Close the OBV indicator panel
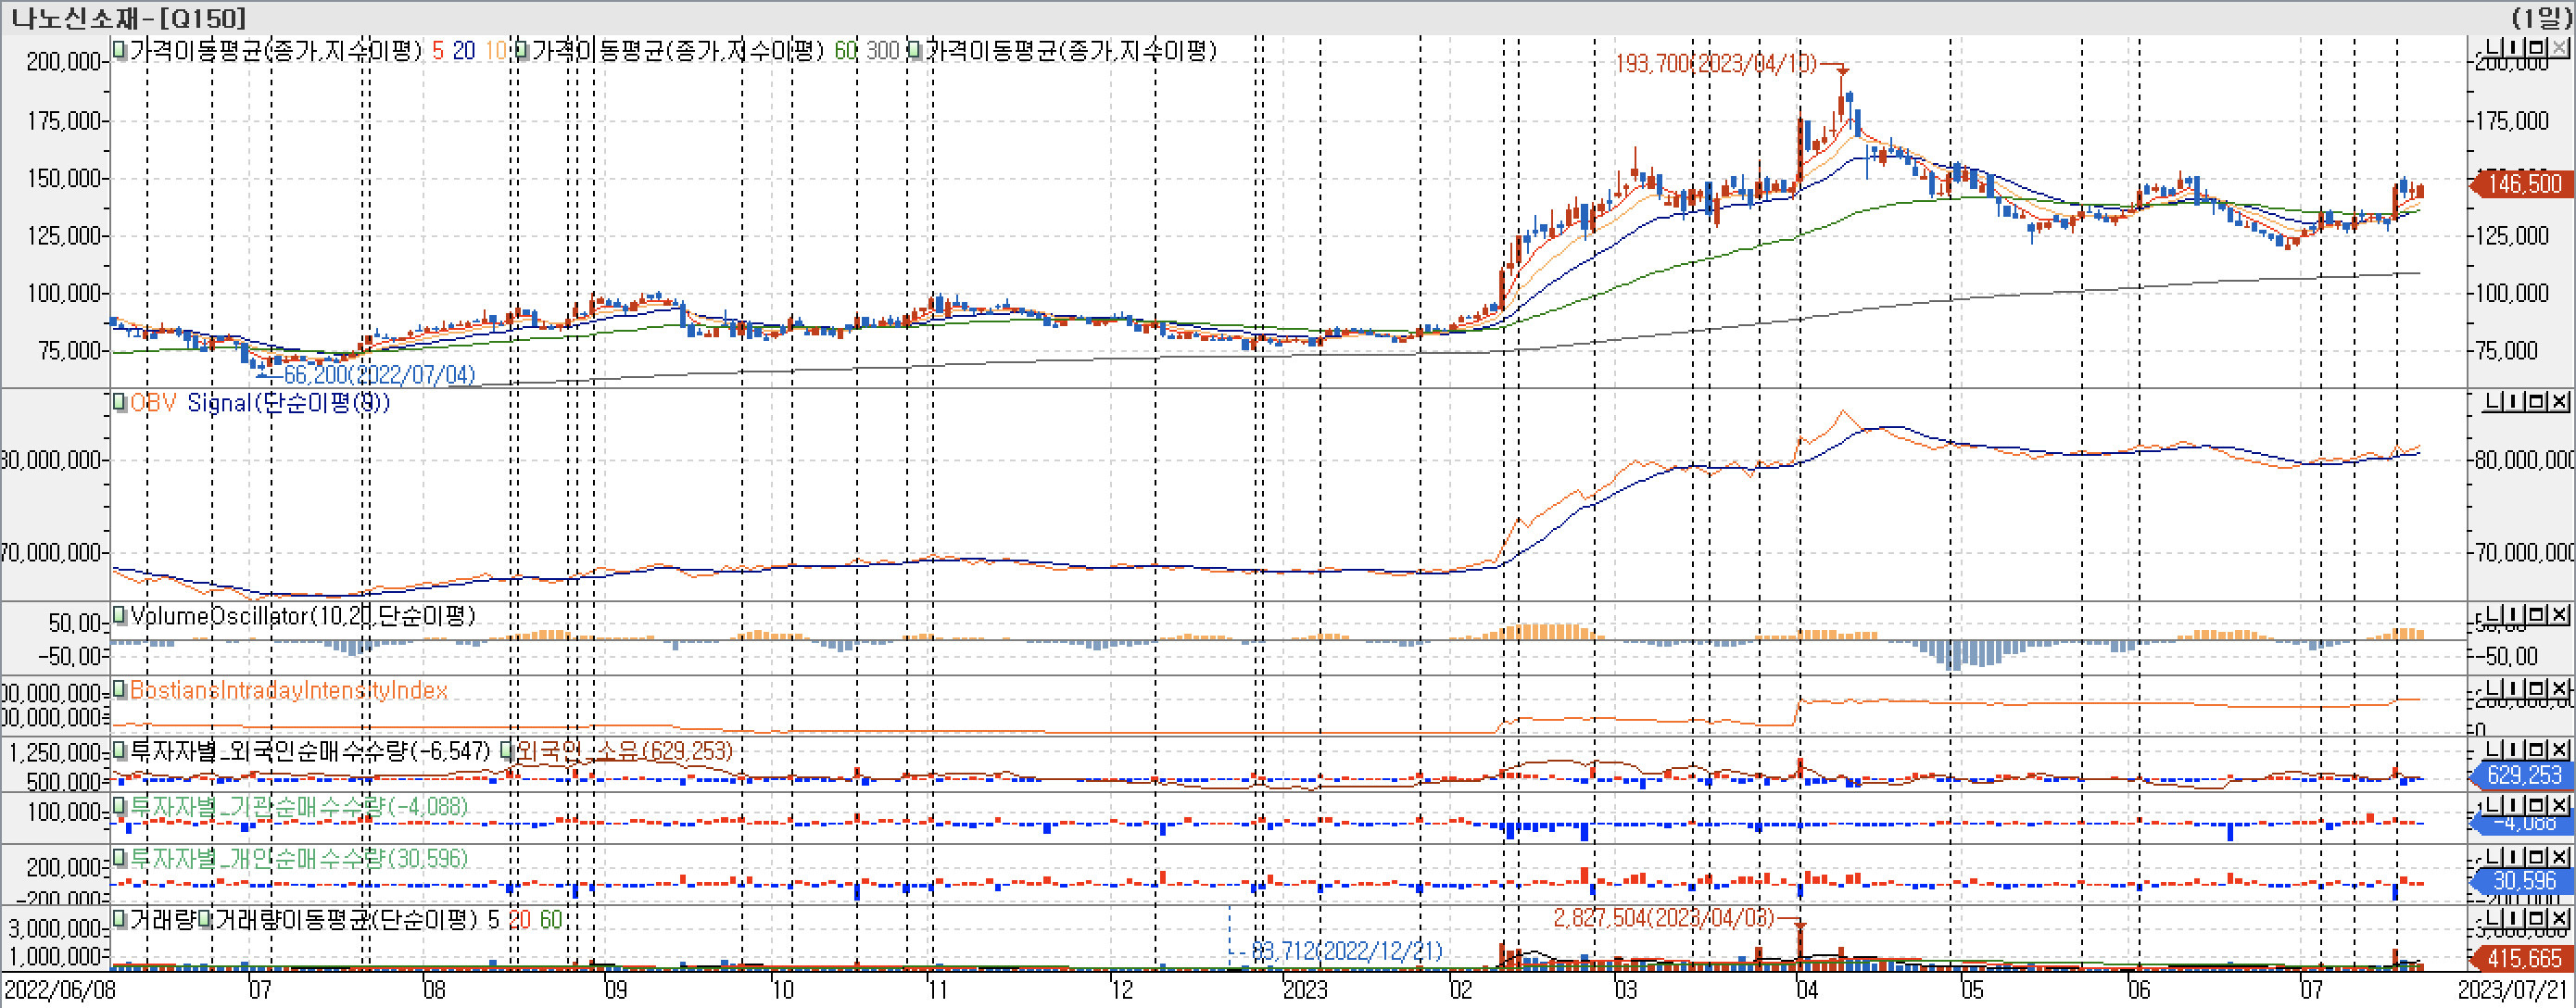 [x=2559, y=402]
